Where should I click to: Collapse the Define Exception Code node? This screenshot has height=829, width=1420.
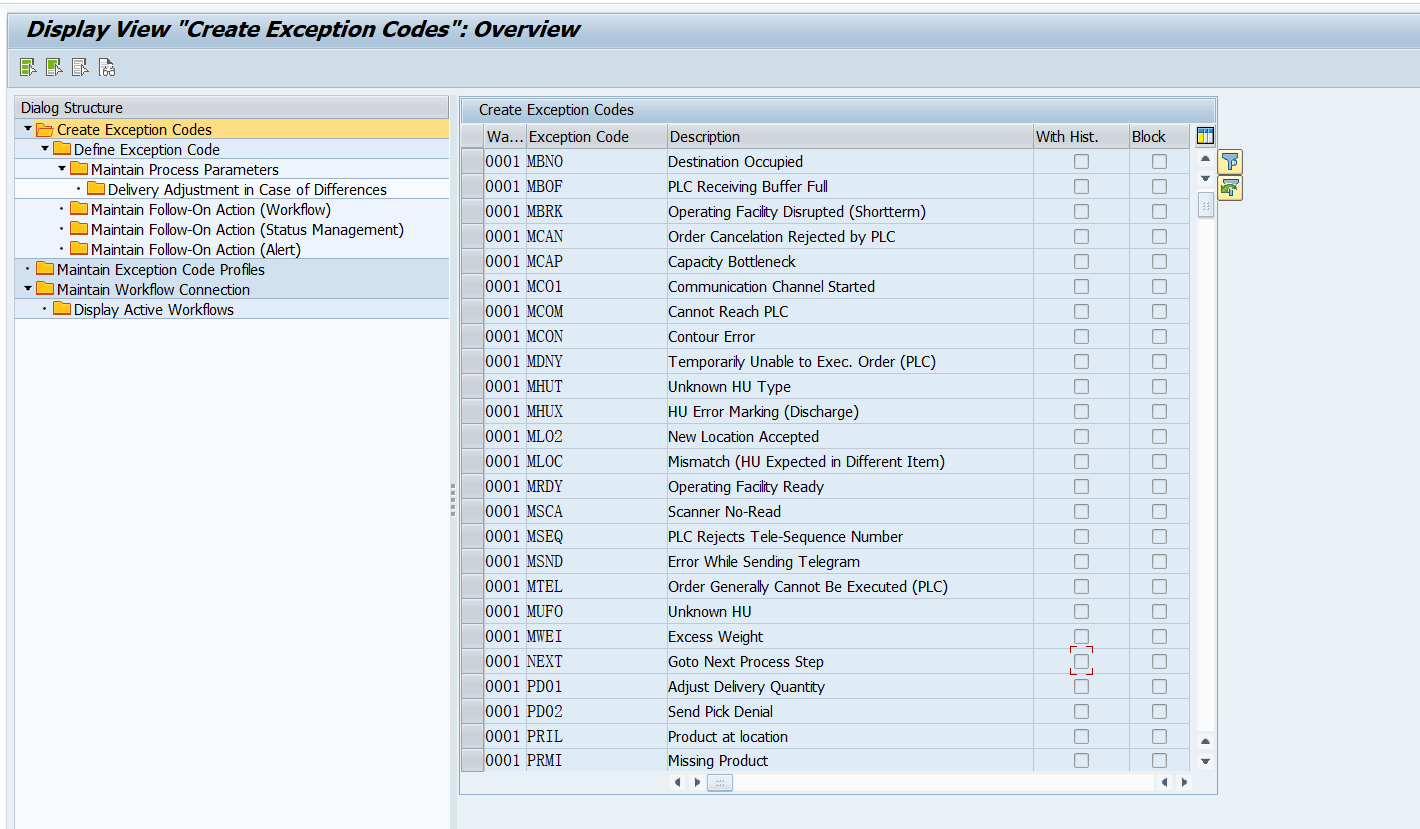[x=45, y=149]
